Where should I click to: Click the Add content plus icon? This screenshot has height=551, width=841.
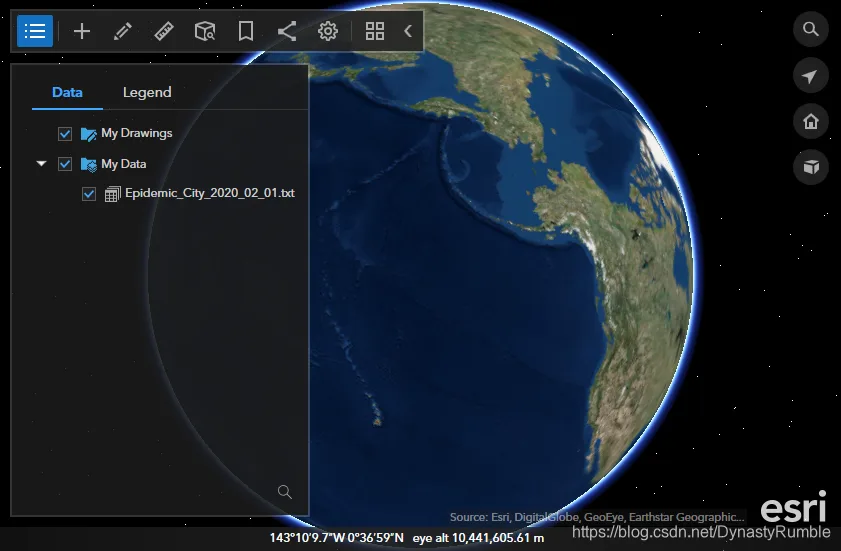(82, 31)
